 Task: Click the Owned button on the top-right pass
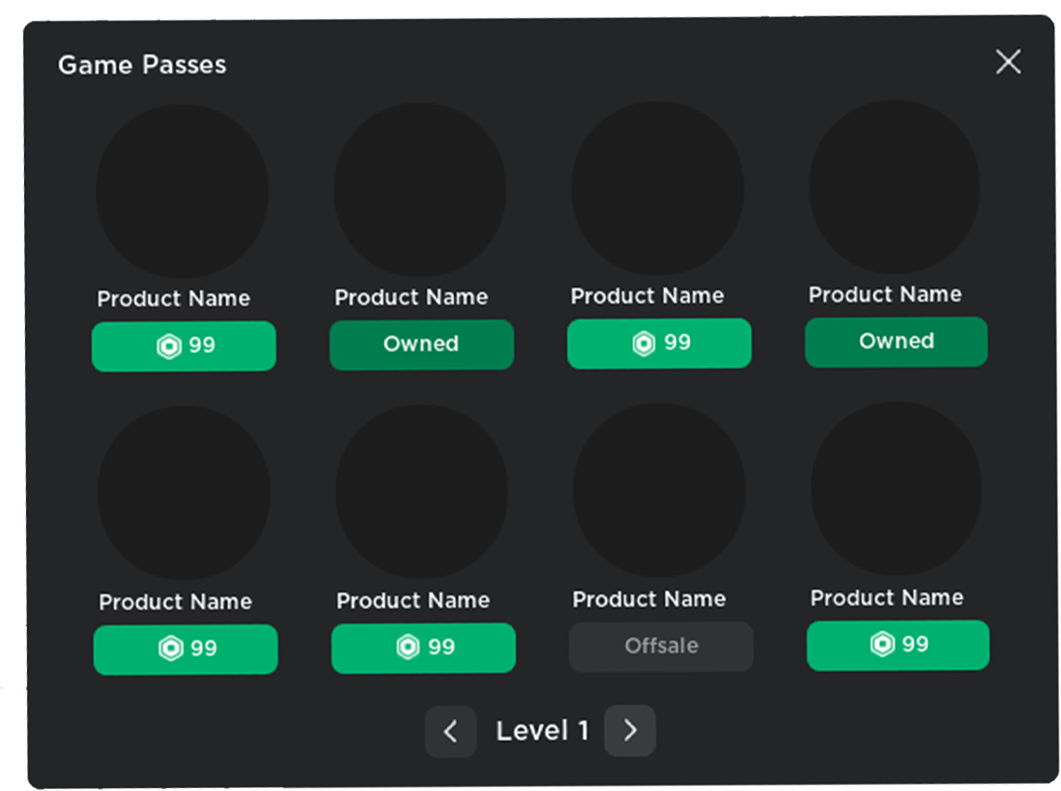pyautogui.click(x=896, y=342)
